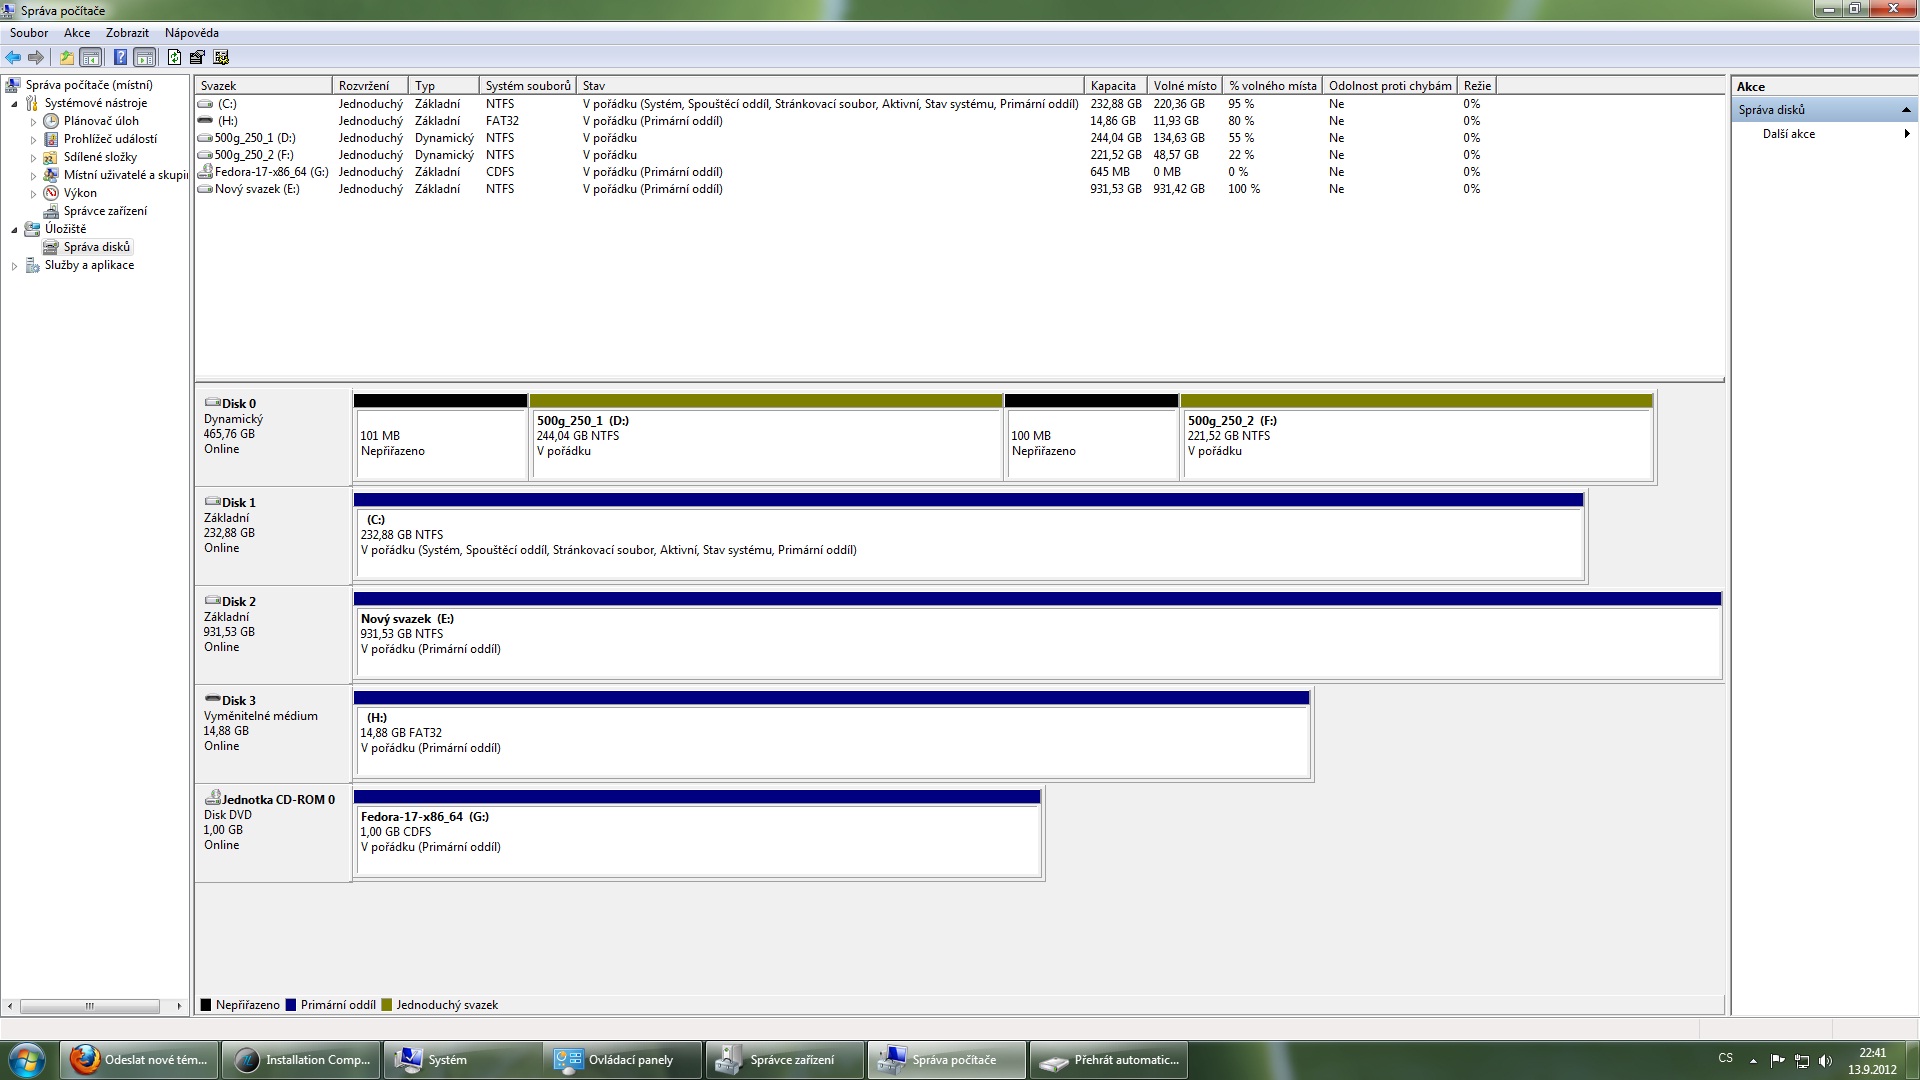Open the disk view settings toolbar icon
1920x1080 pixels.
tap(221, 58)
